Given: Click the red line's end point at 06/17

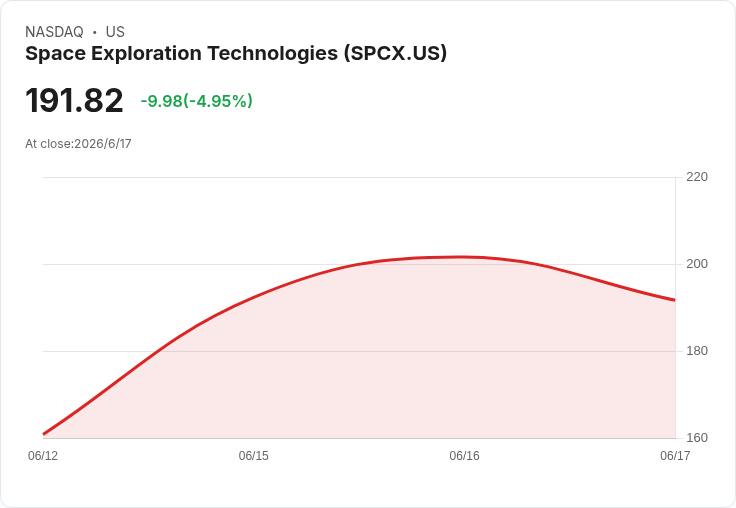Looking at the screenshot, I should (675, 300).
